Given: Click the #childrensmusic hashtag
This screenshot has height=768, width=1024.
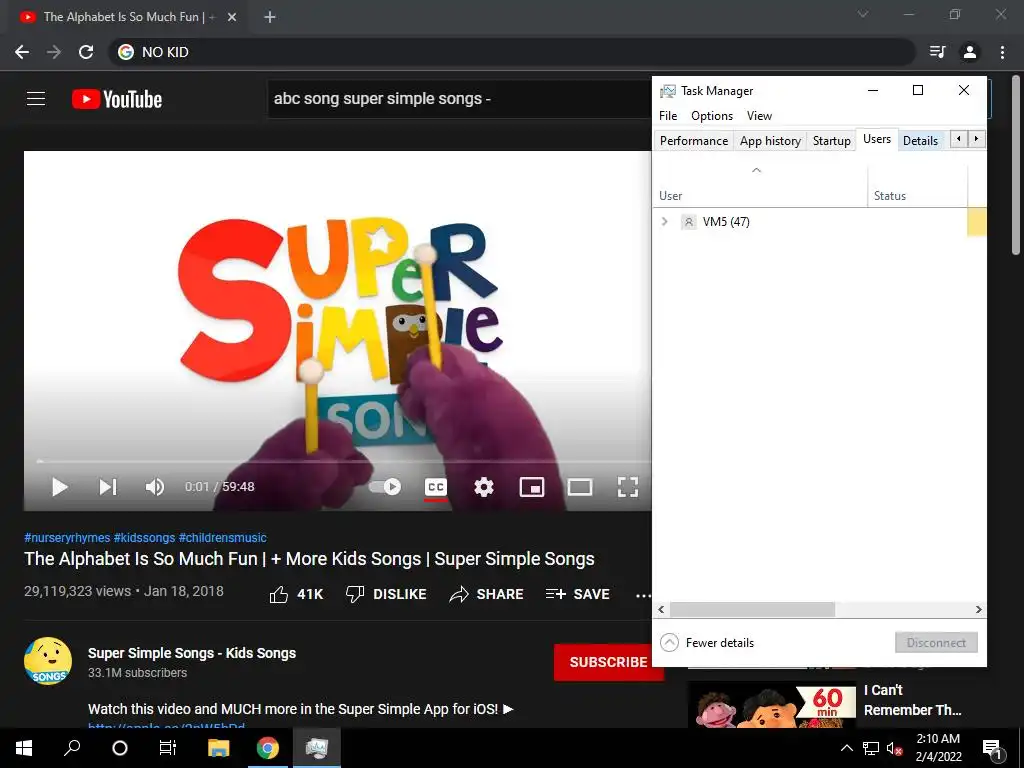Looking at the screenshot, I should pos(223,538).
